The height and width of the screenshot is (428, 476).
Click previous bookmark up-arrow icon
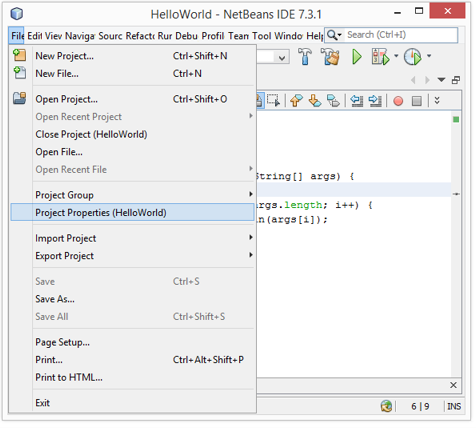[296, 100]
